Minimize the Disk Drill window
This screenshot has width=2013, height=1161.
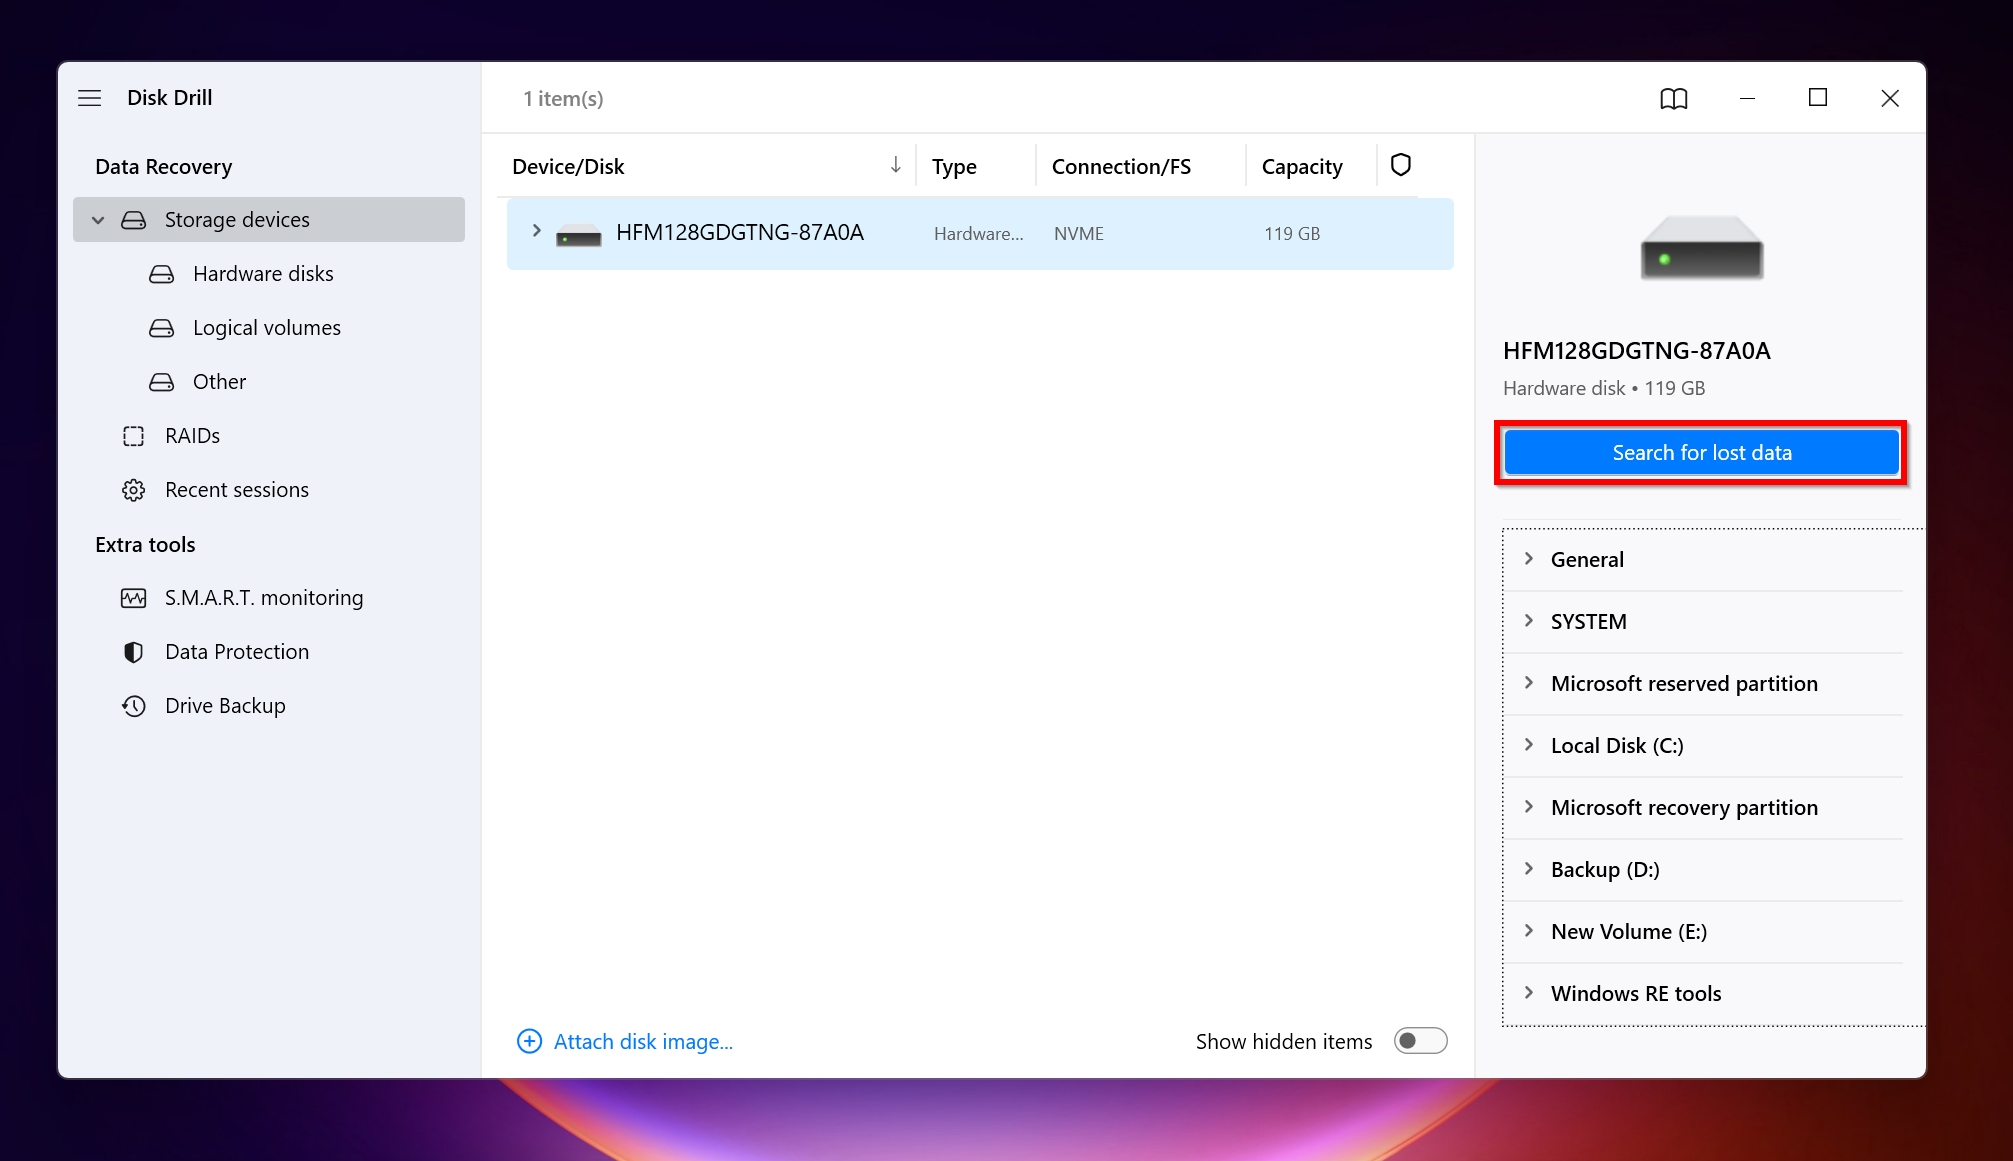1747,98
